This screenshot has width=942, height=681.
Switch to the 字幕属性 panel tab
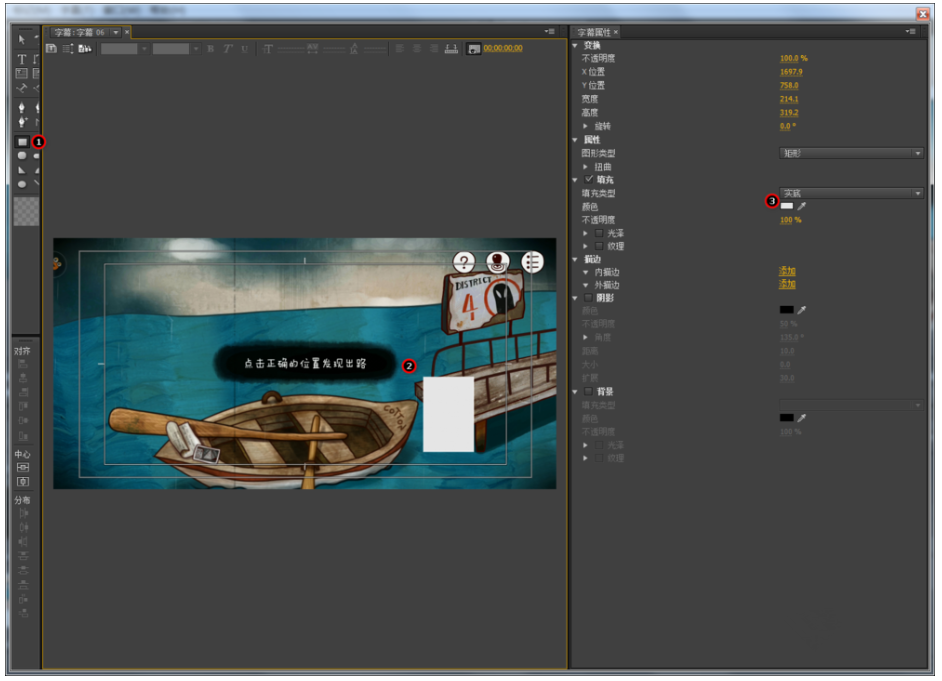click(x=594, y=32)
